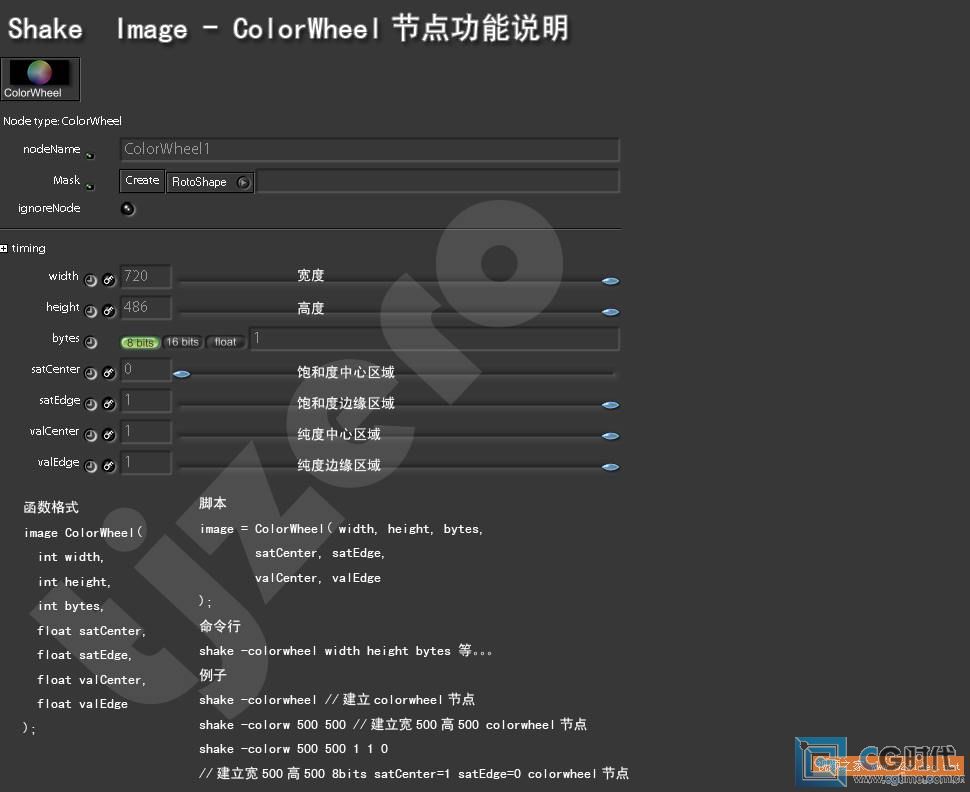Image resolution: width=970 pixels, height=792 pixels.
Task: Click the nodeName input field
Action: 369,149
